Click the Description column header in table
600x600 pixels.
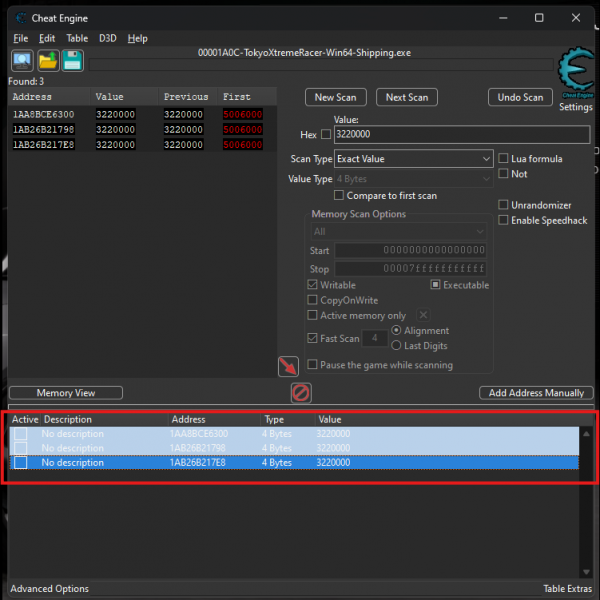(104, 419)
